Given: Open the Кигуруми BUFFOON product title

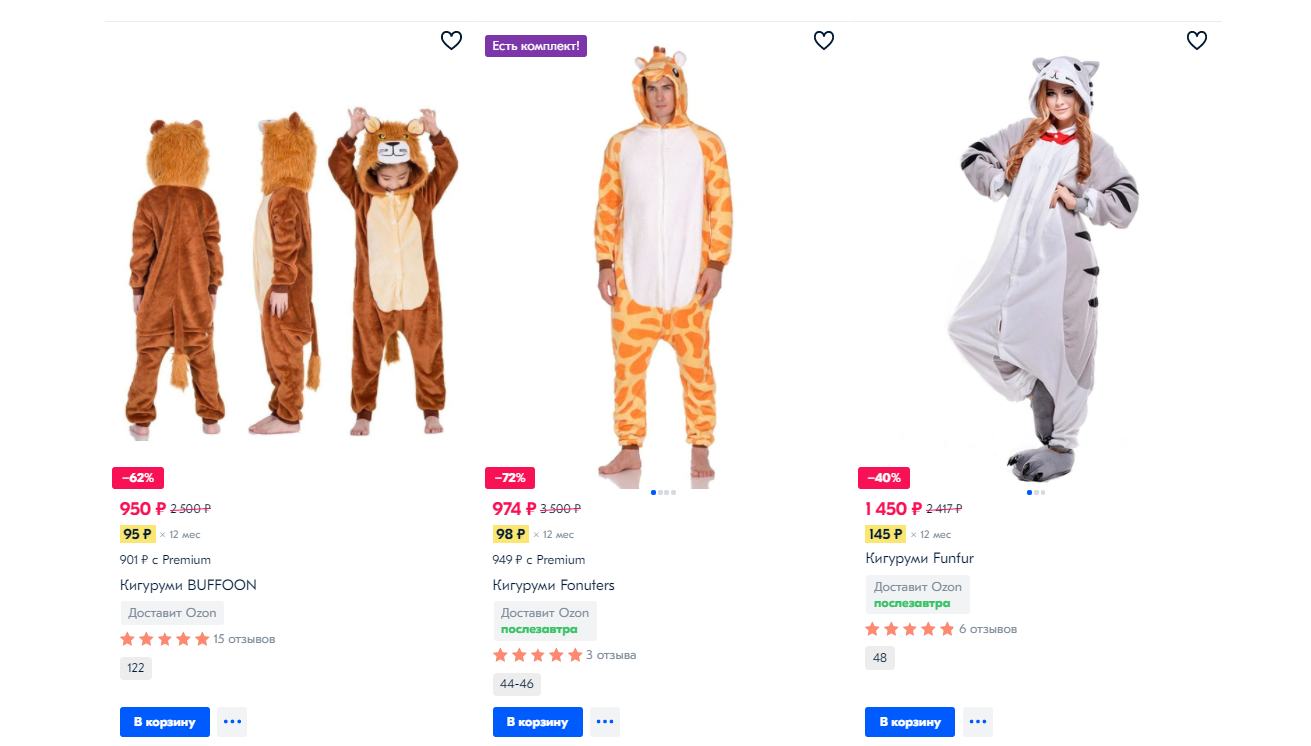Looking at the screenshot, I should pyautogui.click(x=188, y=585).
